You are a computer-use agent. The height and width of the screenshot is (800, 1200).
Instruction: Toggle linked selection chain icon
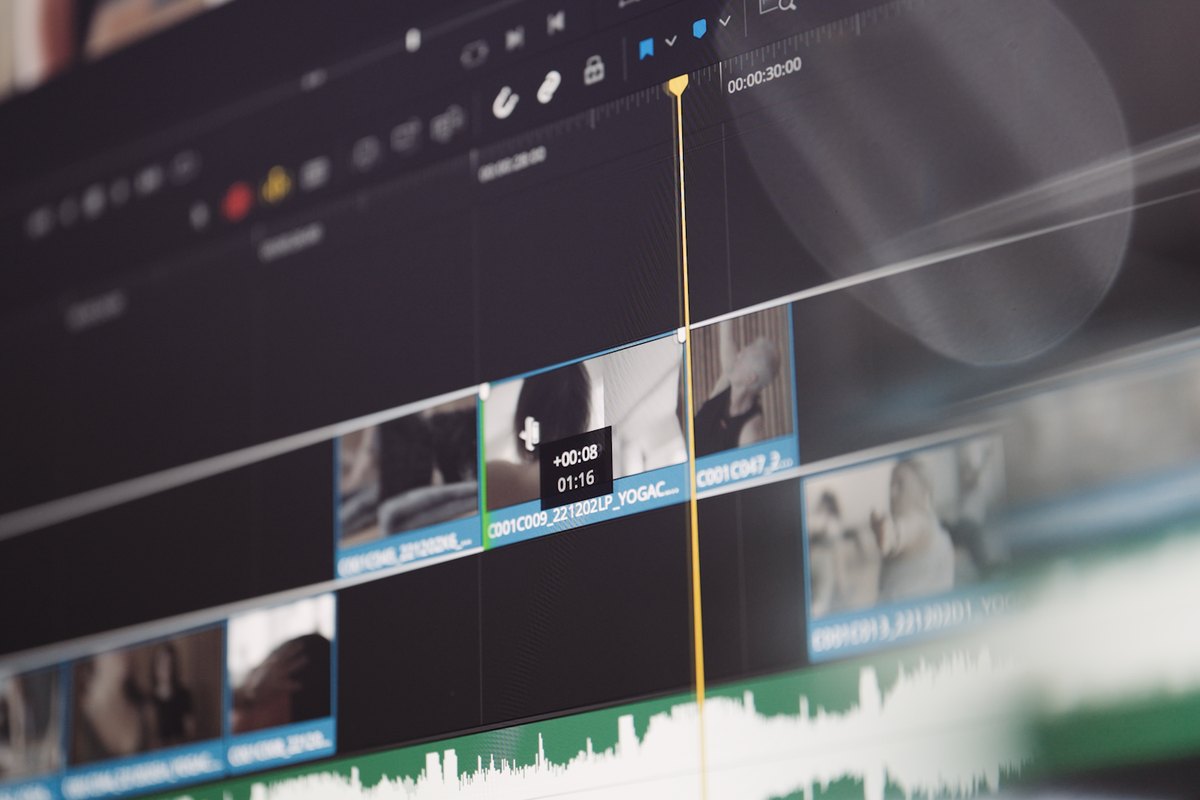coord(549,87)
